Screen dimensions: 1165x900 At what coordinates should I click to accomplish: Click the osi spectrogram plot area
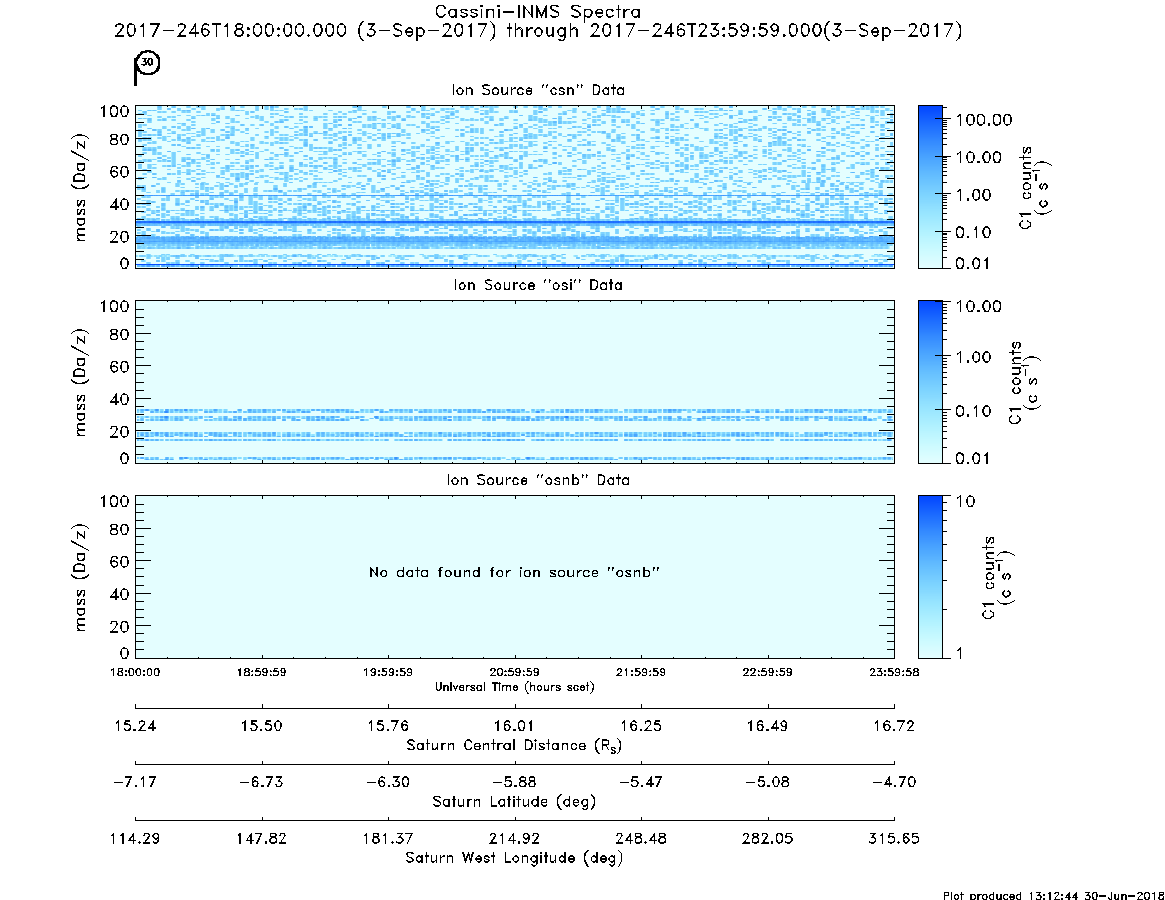click(x=515, y=381)
